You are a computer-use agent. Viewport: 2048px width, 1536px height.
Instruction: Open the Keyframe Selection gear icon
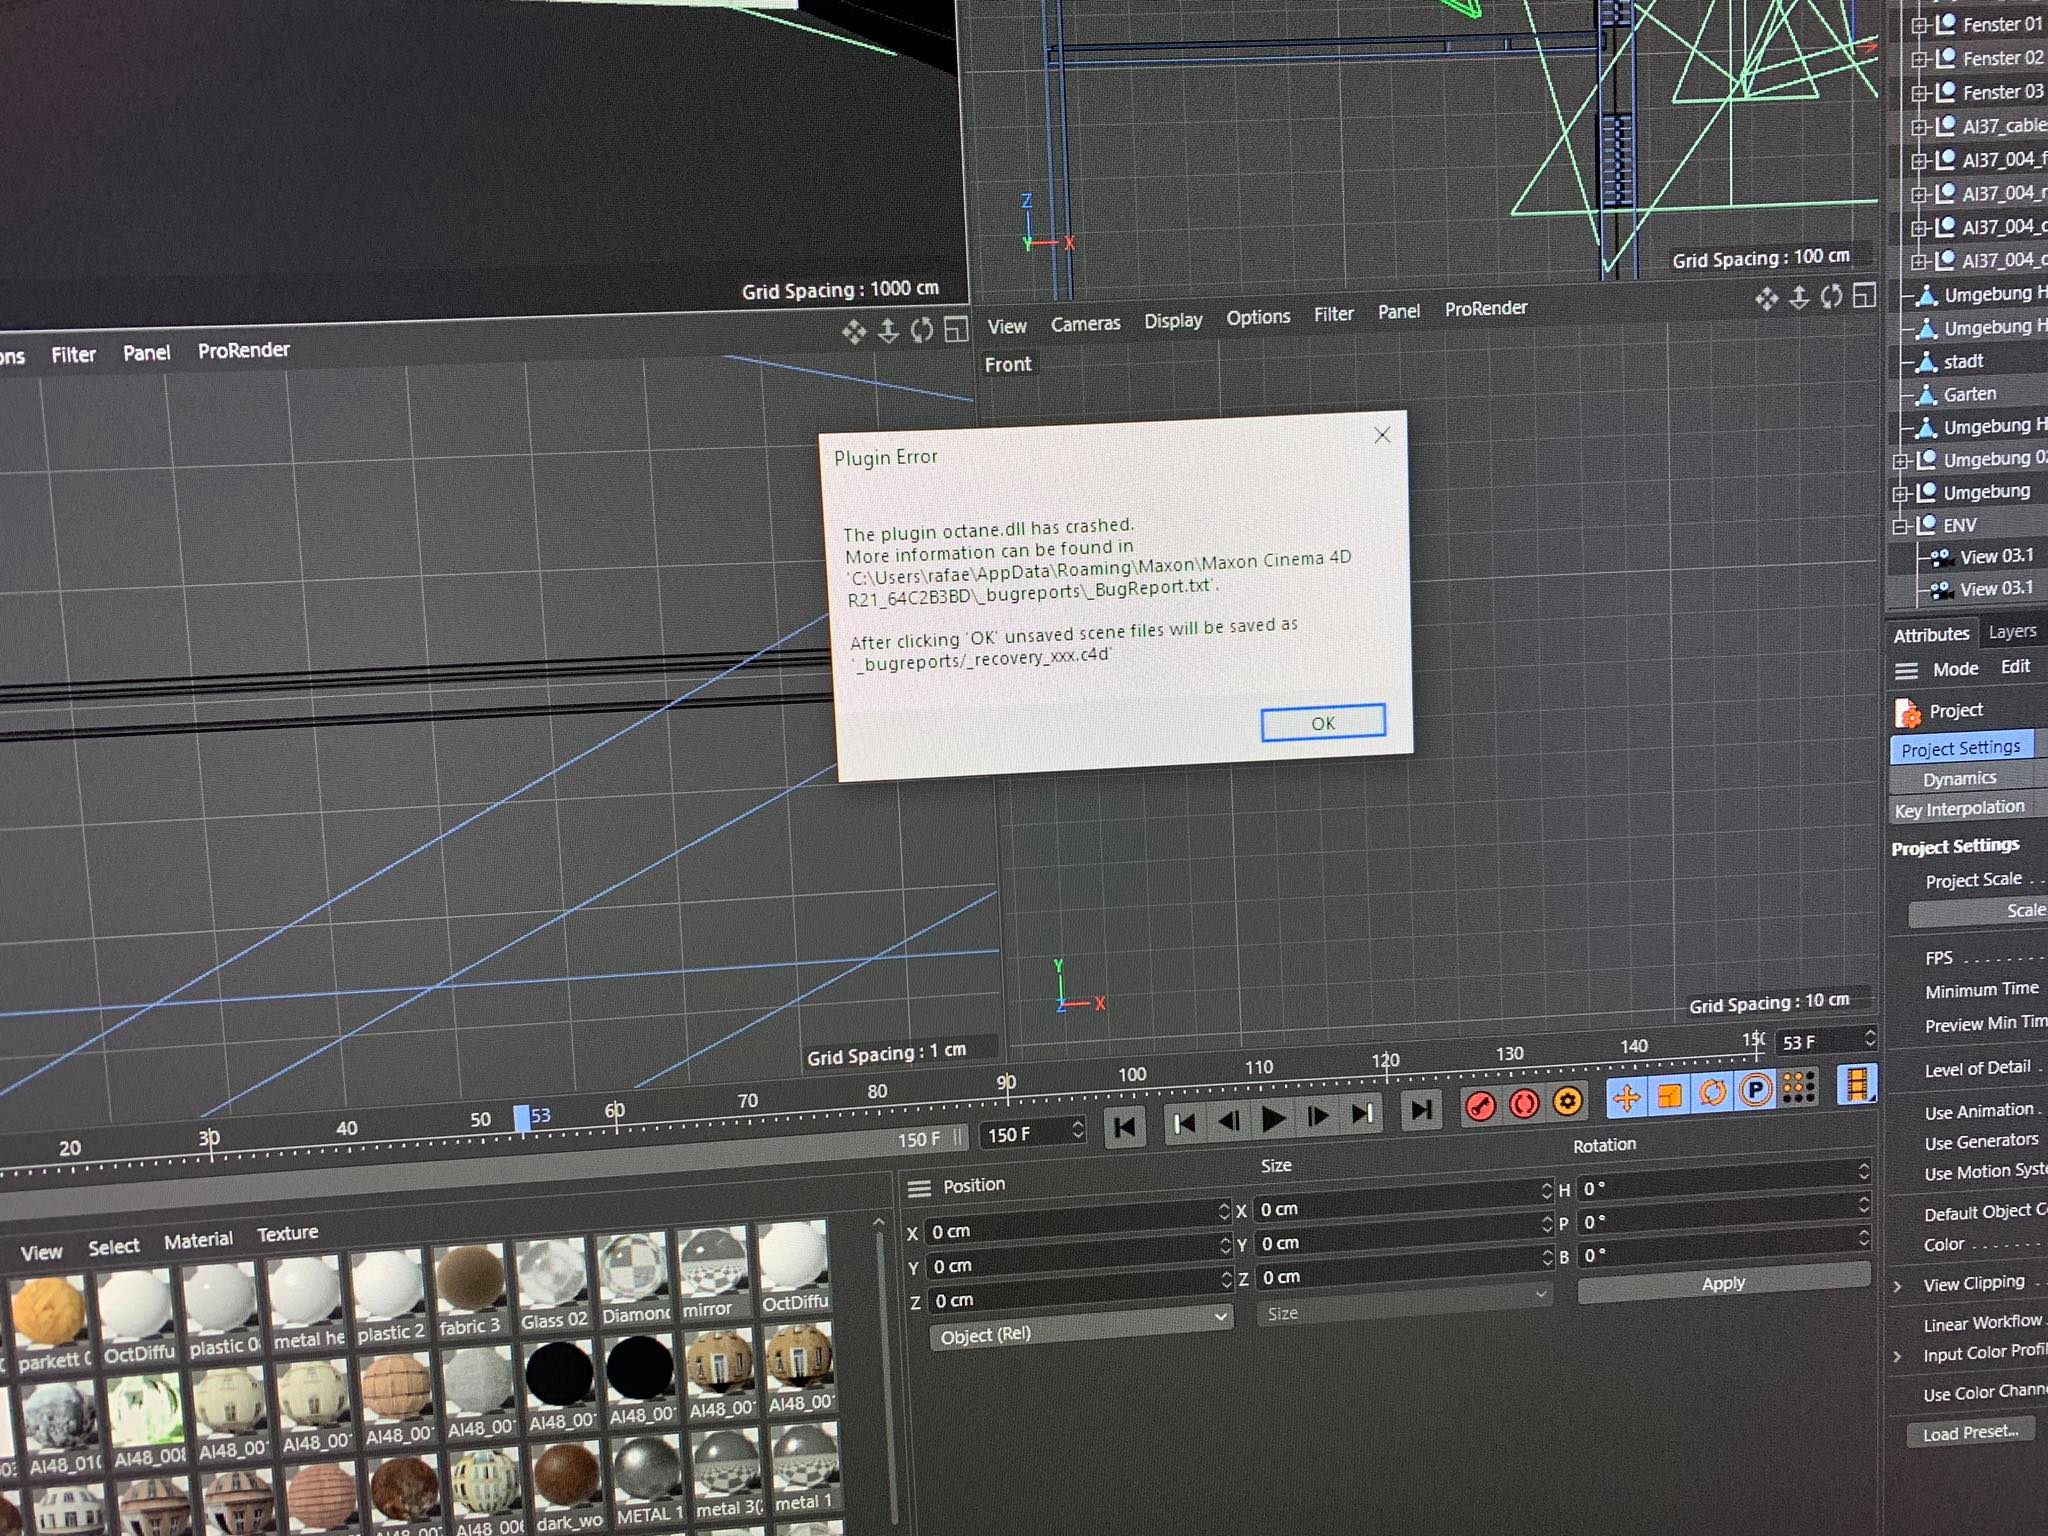pos(1567,1101)
